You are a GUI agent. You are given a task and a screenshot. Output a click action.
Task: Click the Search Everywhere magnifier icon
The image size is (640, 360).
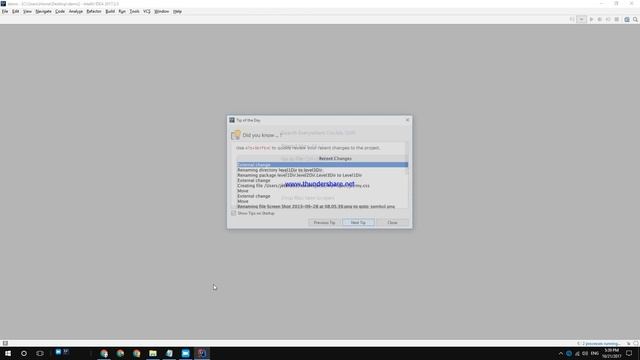click(635, 19)
